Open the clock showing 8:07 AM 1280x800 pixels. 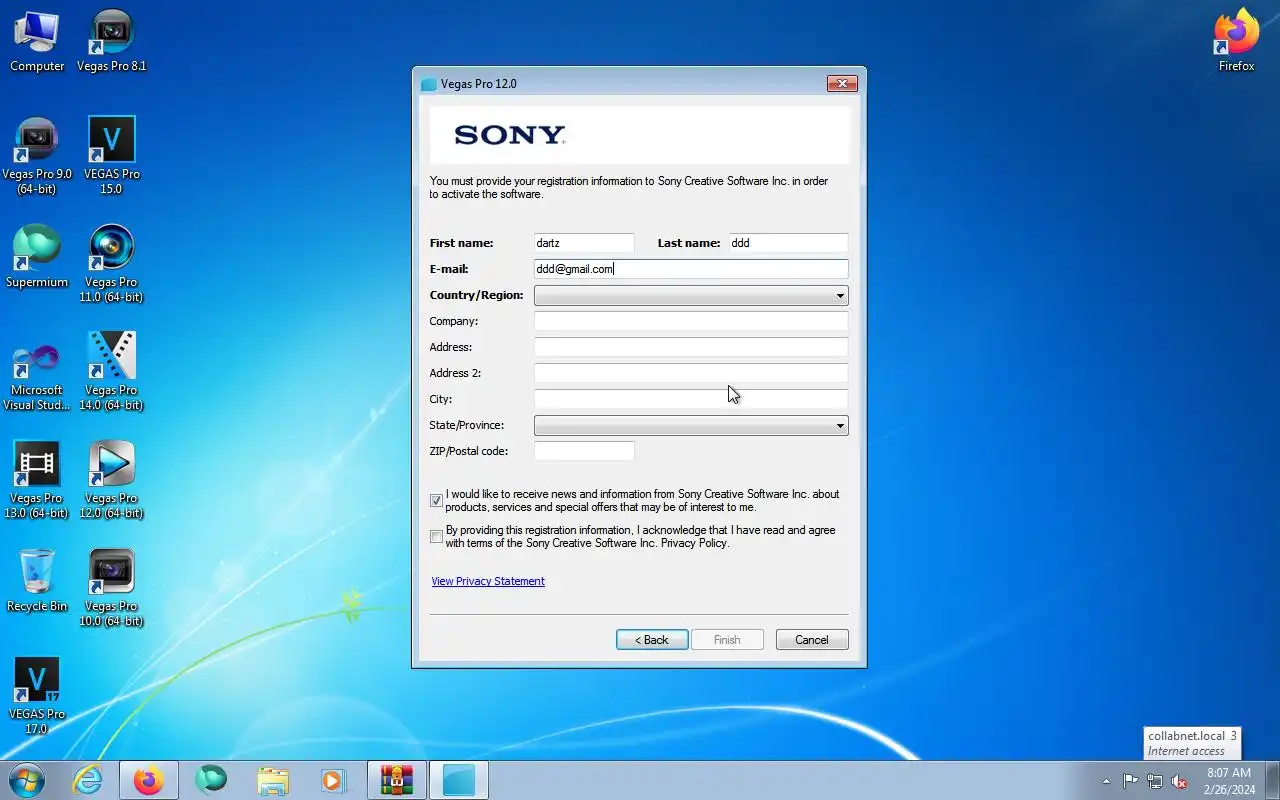[1229, 781]
